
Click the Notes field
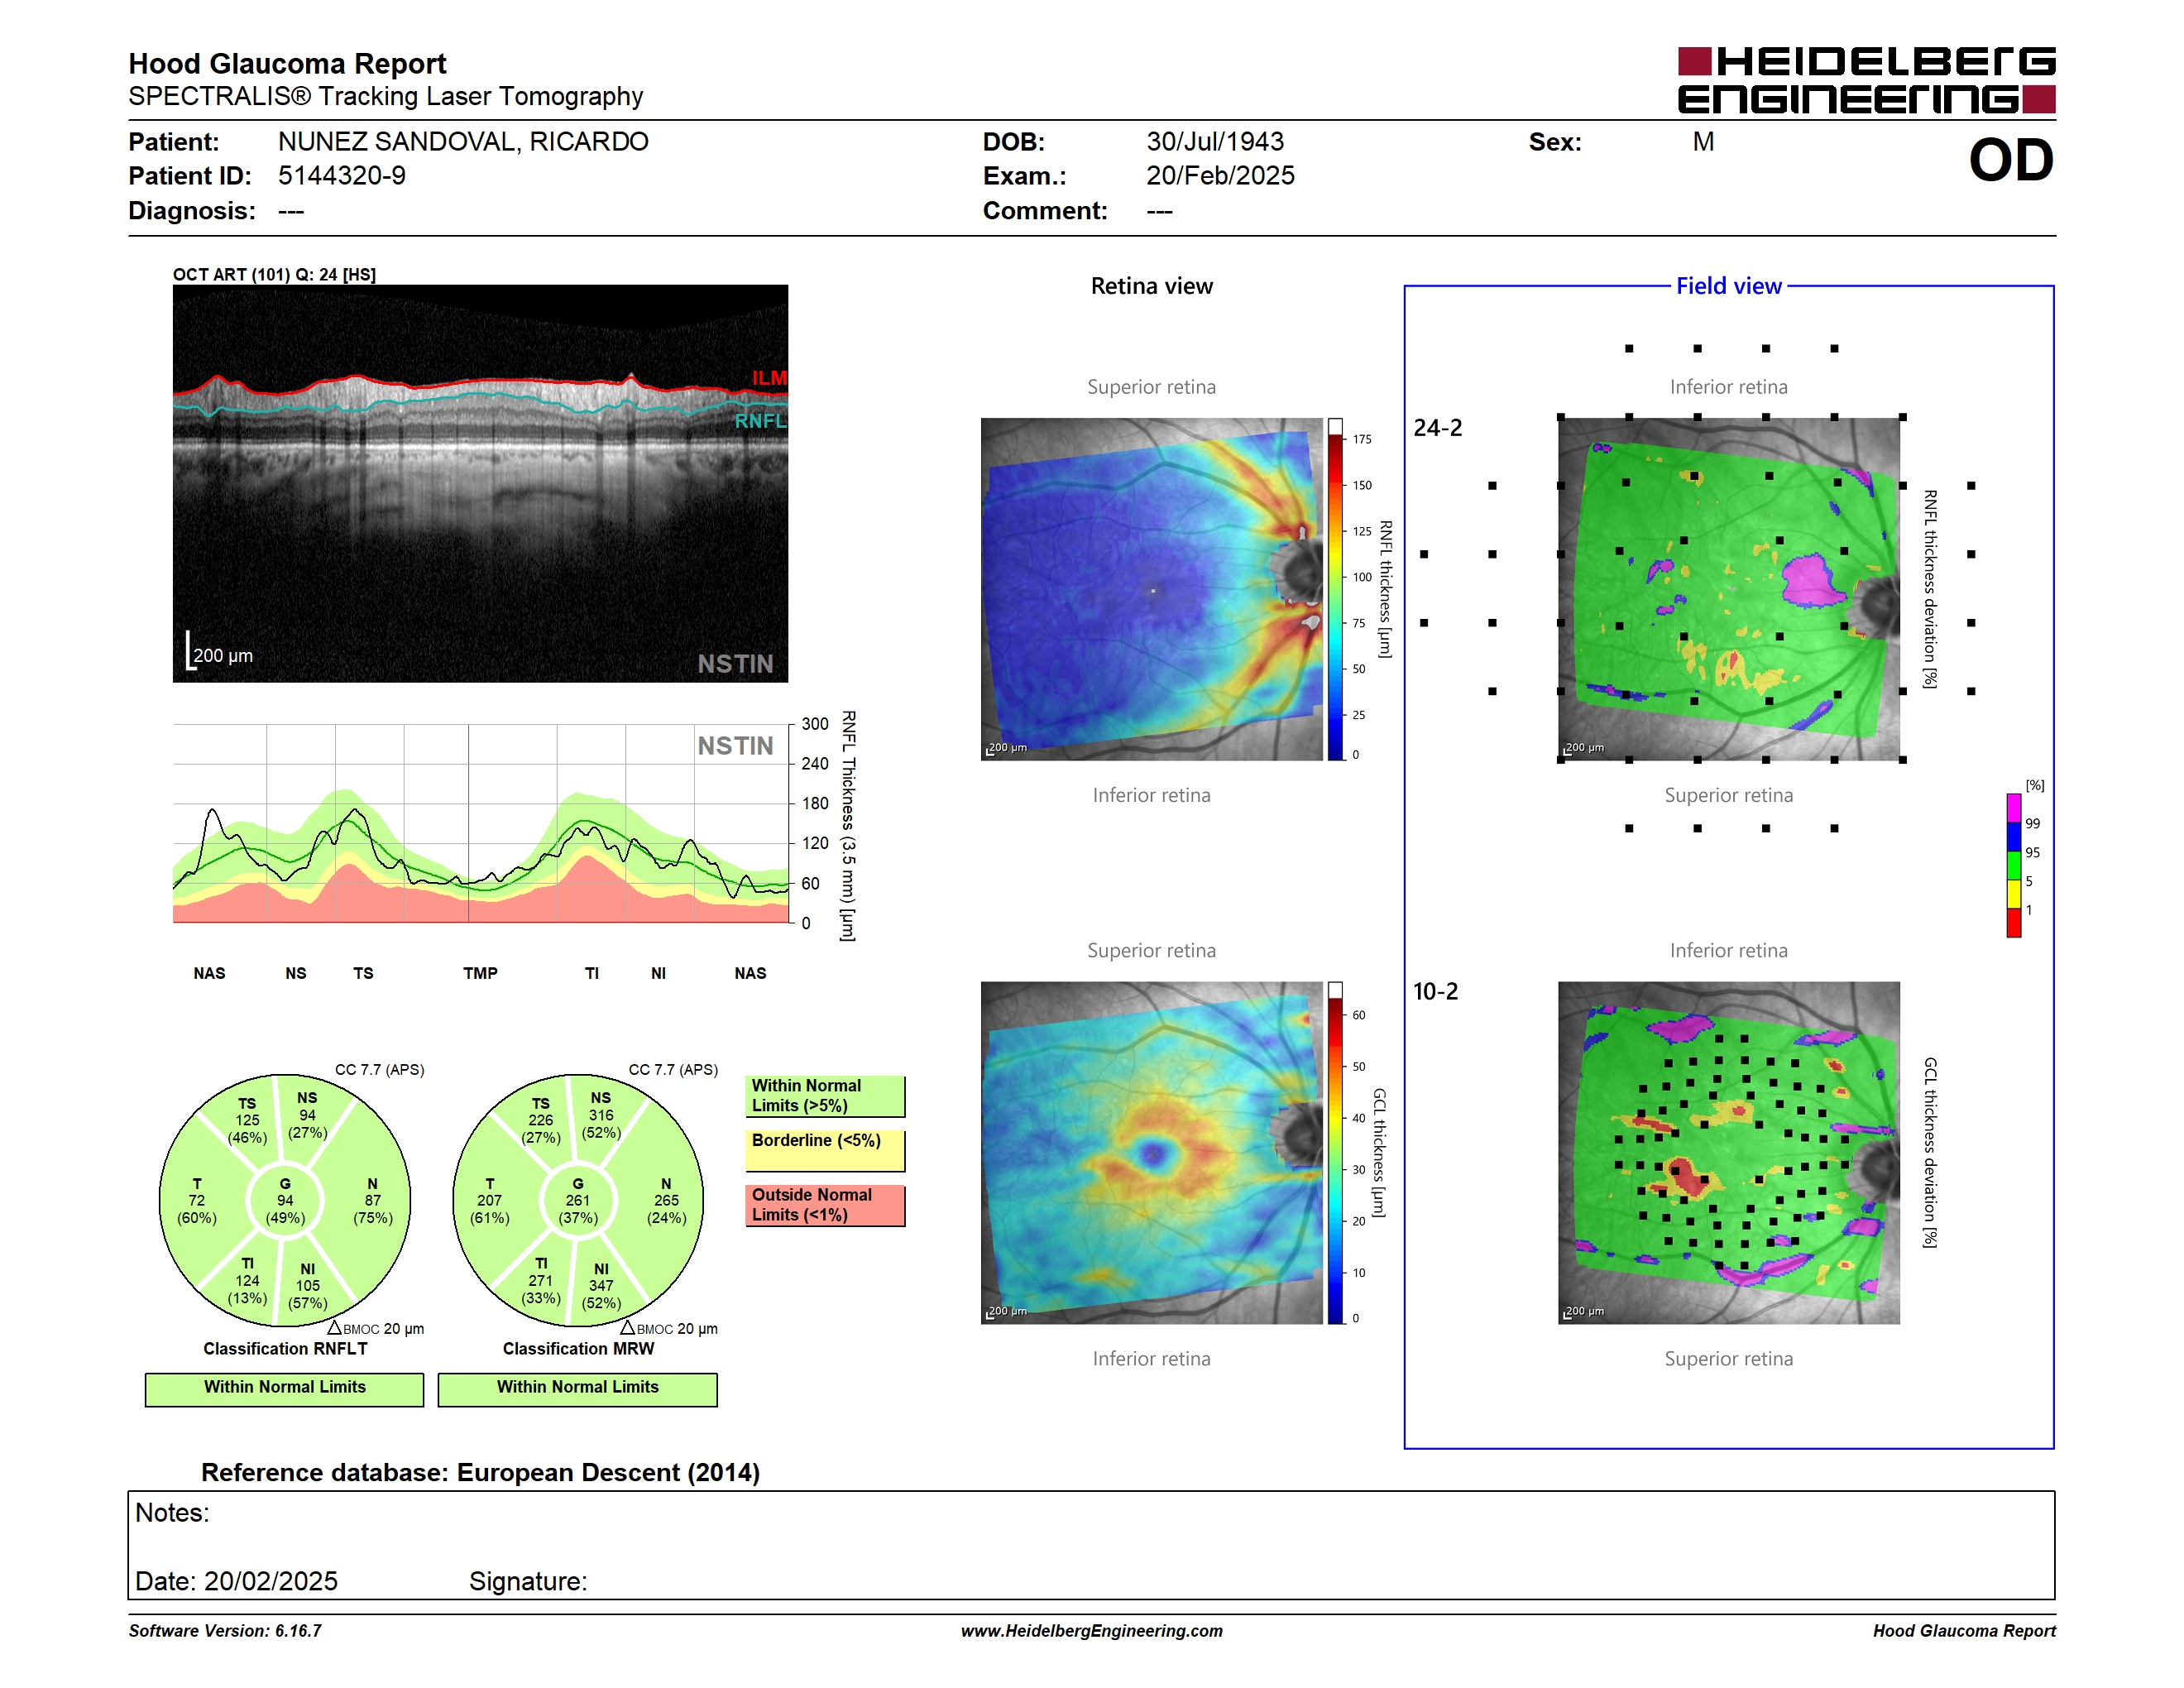coord(1092,1545)
